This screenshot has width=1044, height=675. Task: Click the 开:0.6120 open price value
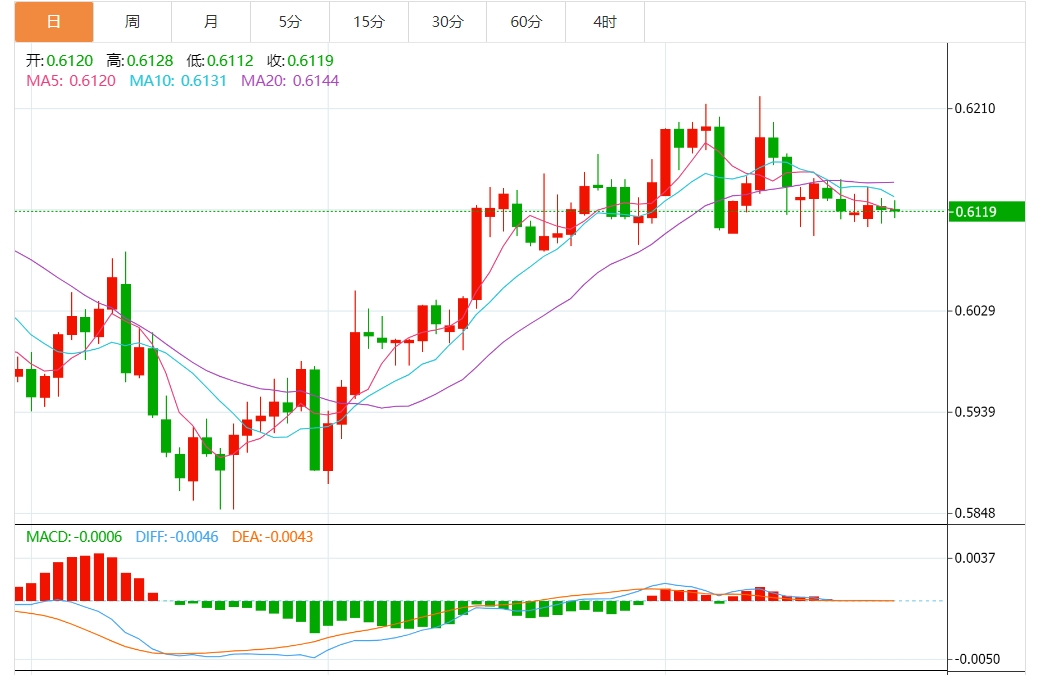coord(59,61)
